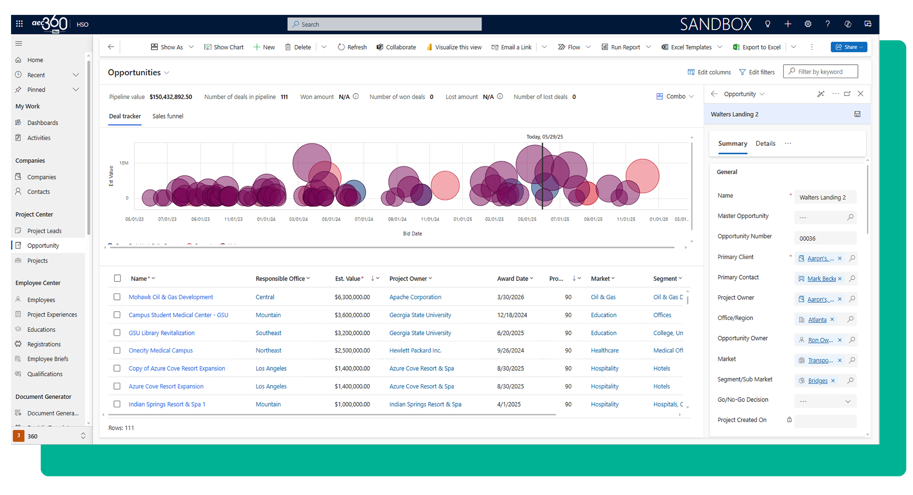Screen dimensions: 913x495
Task: Sort by the Responsible Office column header
Action: pos(282,279)
